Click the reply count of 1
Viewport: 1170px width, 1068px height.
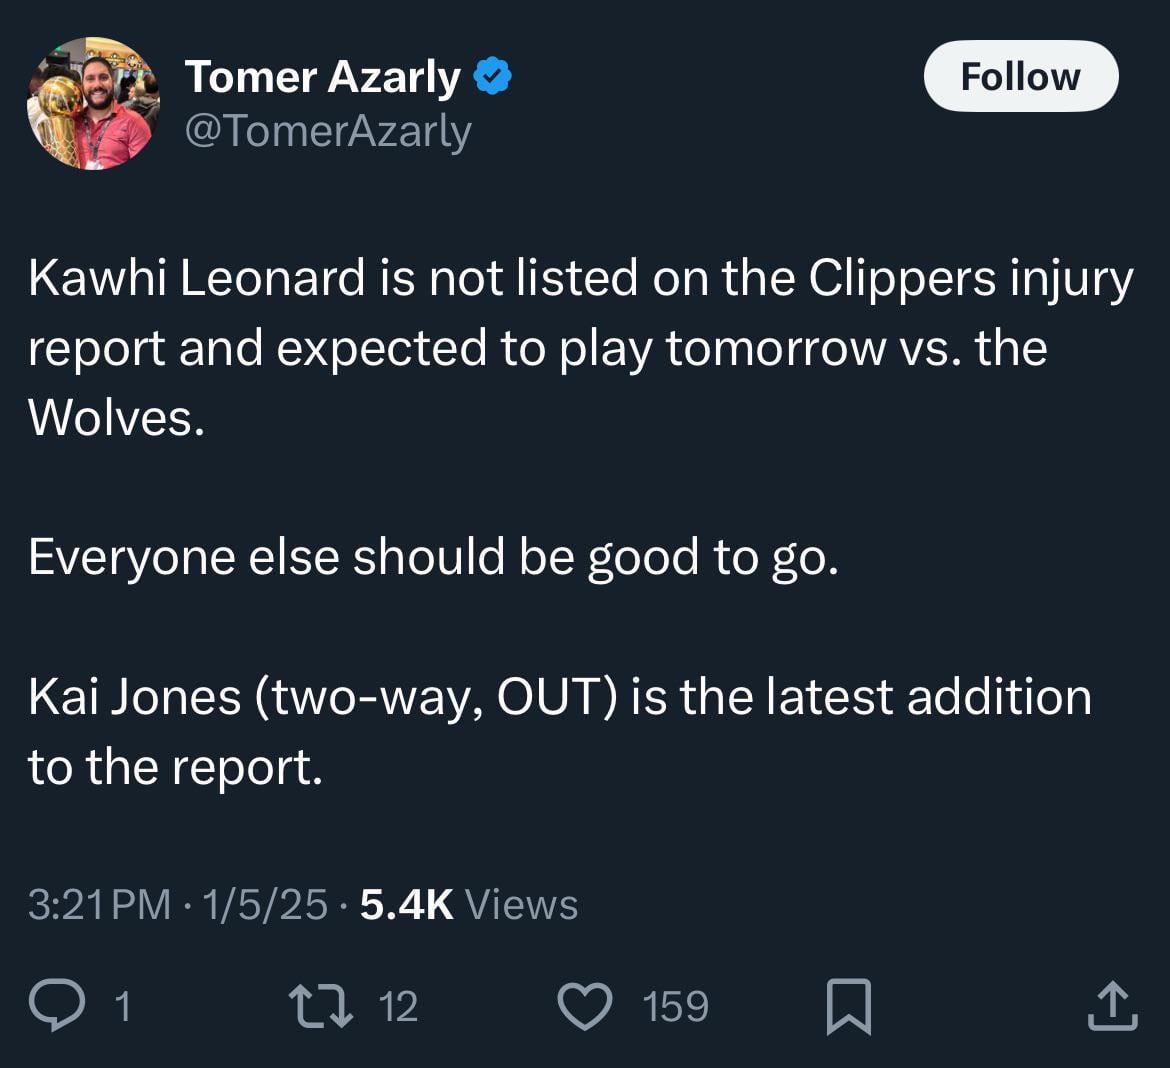[x=122, y=1006]
